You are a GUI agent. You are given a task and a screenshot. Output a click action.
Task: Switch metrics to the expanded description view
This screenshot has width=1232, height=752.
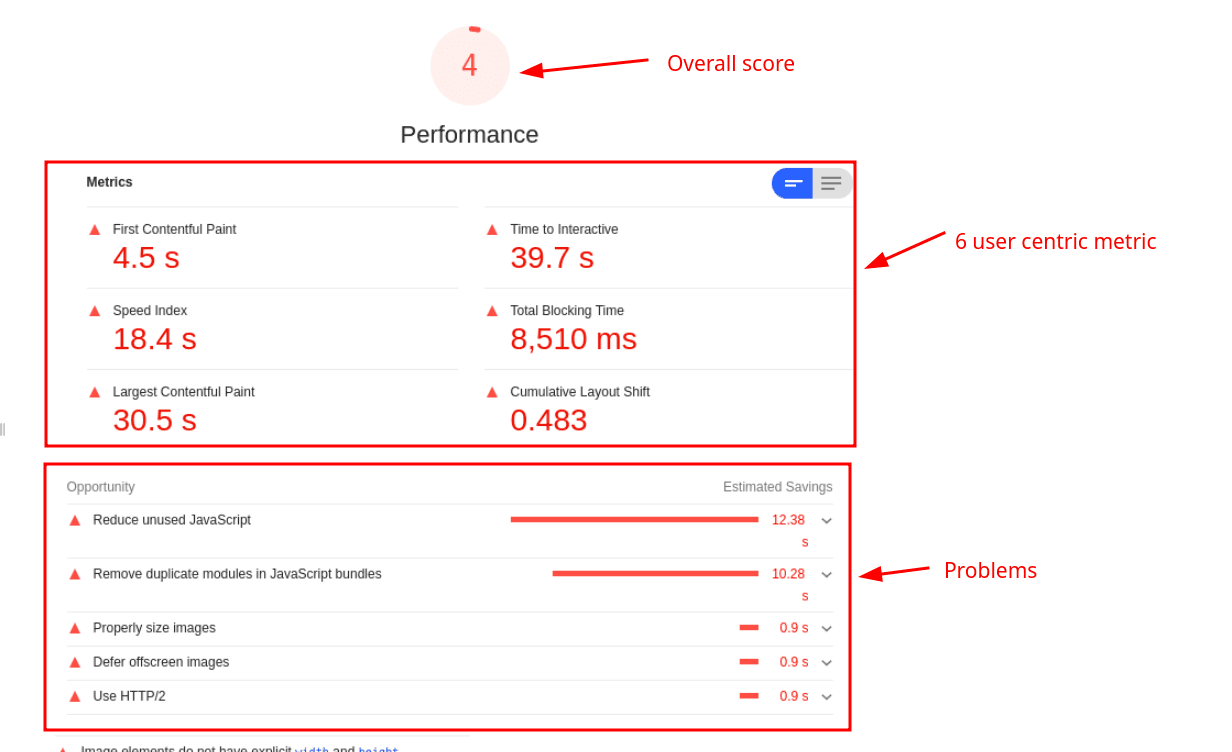[832, 183]
